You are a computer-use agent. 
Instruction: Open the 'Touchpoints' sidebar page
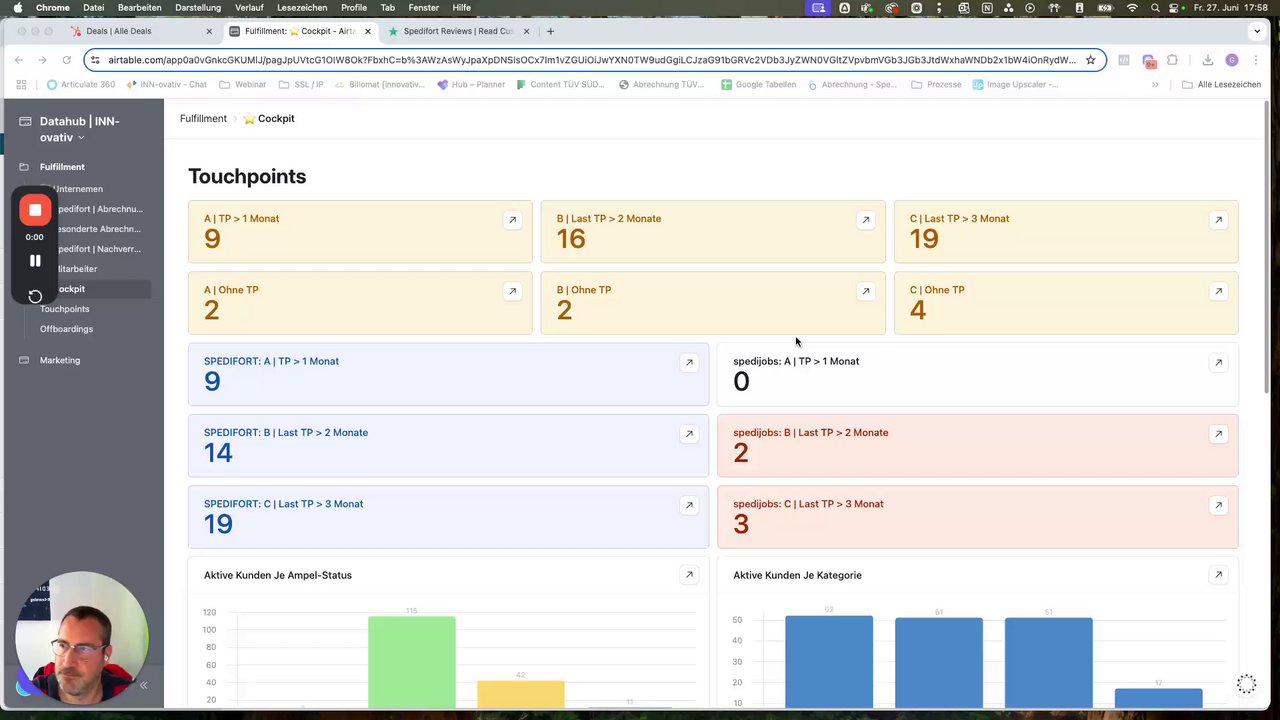tap(64, 309)
